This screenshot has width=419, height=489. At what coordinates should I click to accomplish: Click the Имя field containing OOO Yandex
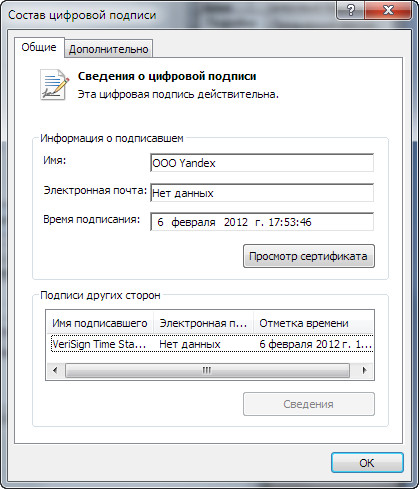pyautogui.click(x=262, y=163)
